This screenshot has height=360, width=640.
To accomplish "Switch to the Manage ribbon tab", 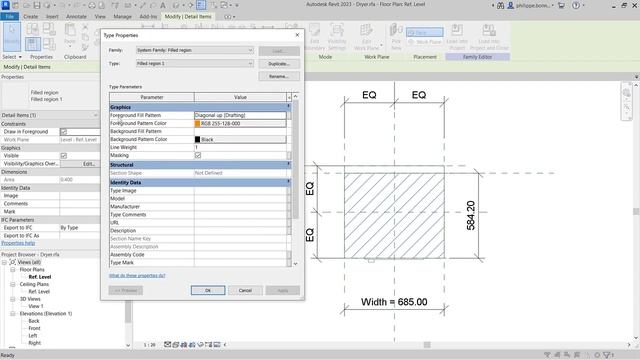I will 122,17.
